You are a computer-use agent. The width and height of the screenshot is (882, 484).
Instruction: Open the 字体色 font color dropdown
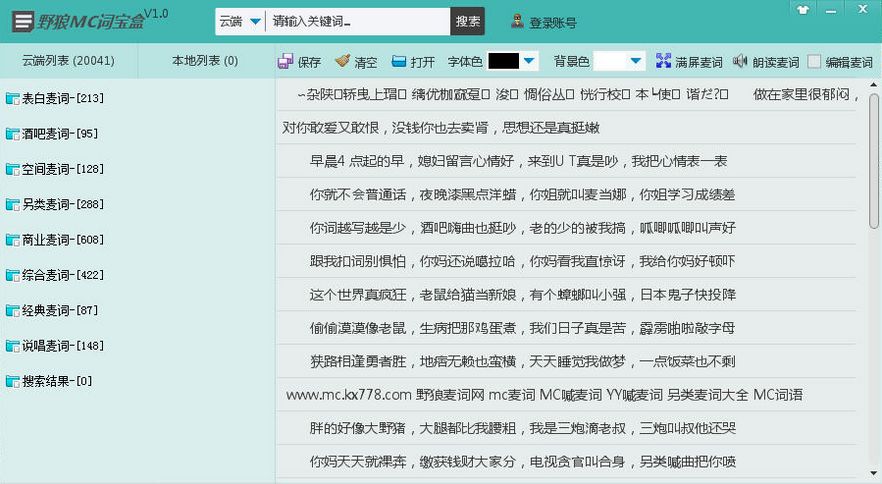pyautogui.click(x=529, y=62)
